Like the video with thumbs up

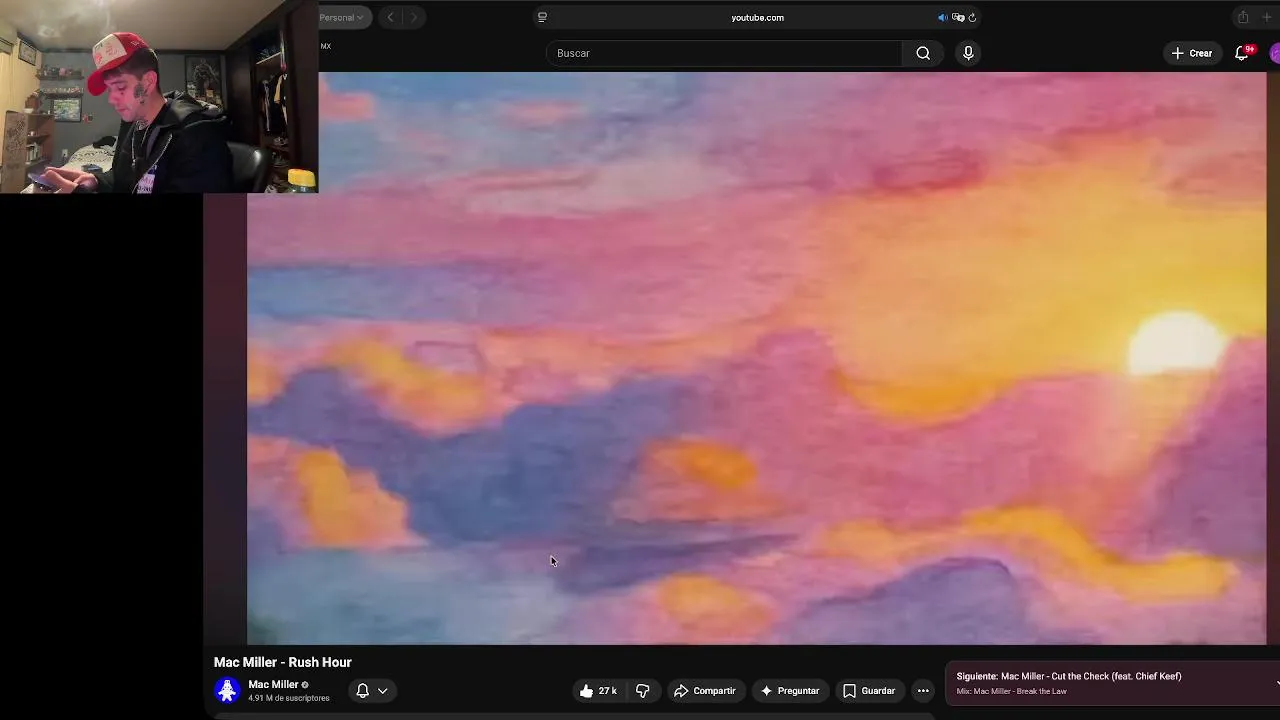(598, 690)
